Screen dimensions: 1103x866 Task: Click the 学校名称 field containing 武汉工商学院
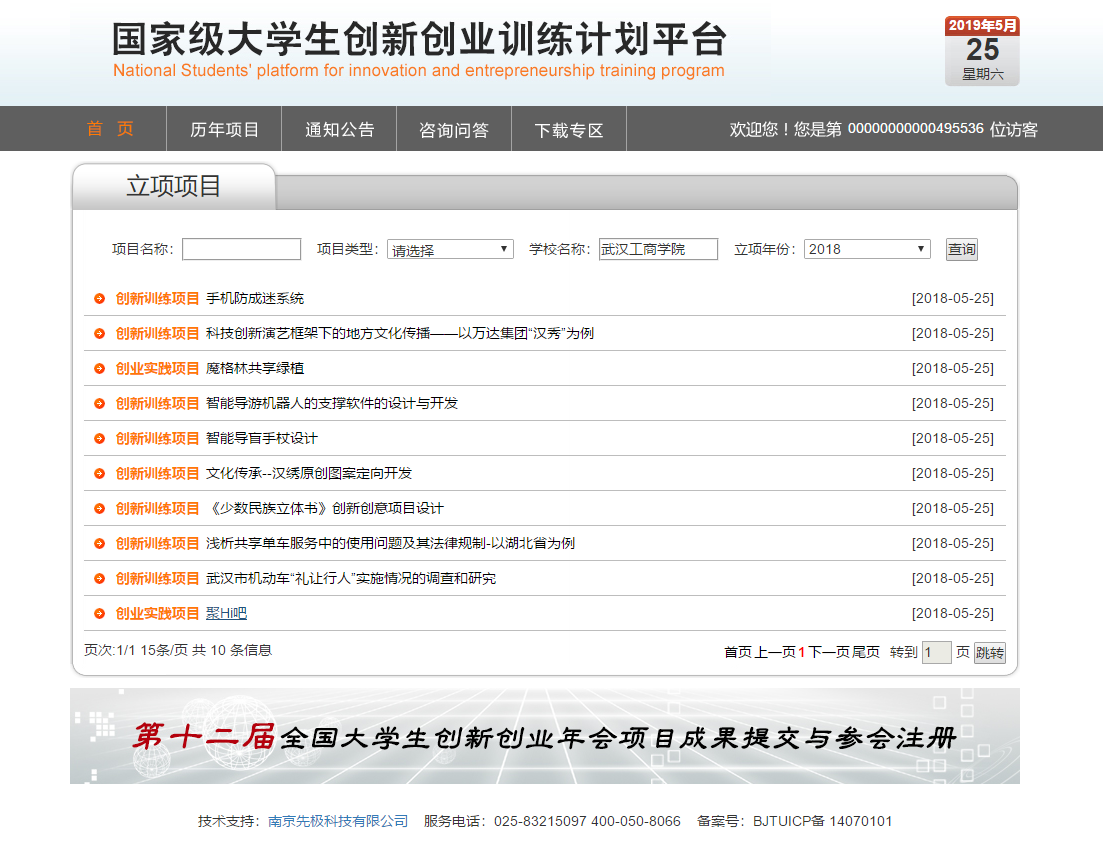click(658, 249)
